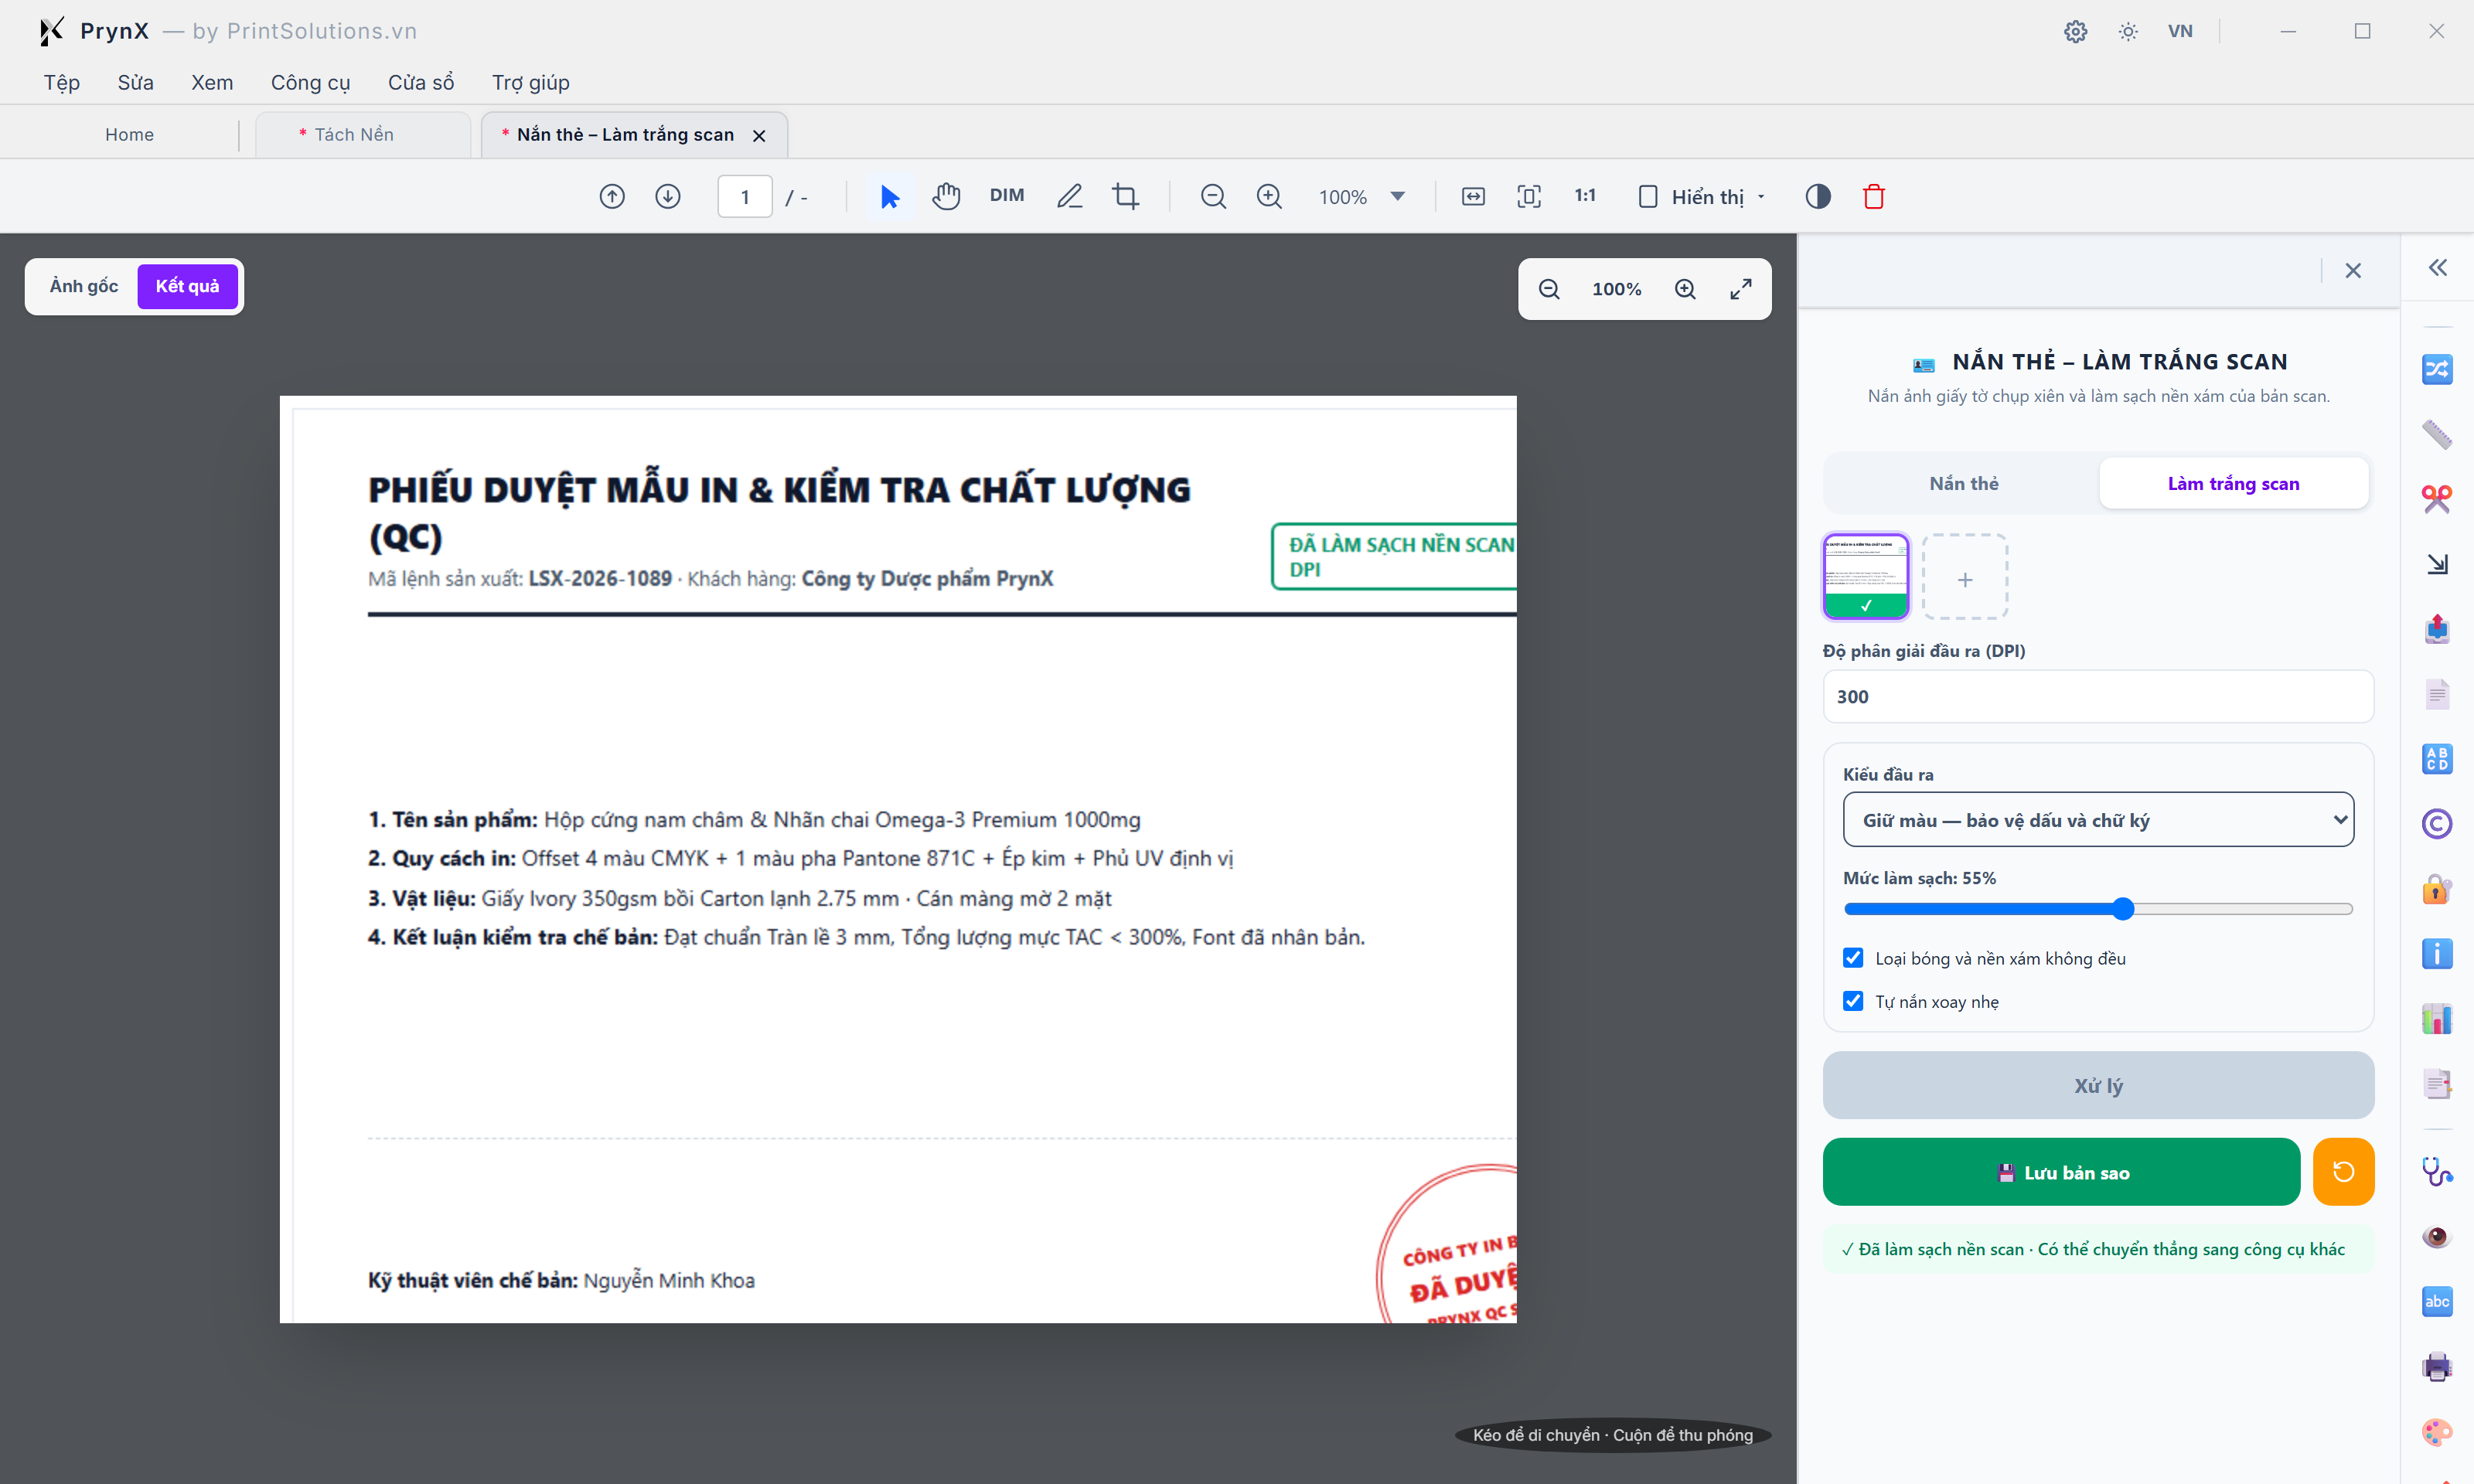Screen dimensions: 2474x1484
Task: Activate the crop tool in toolbar
Action: coord(1126,196)
